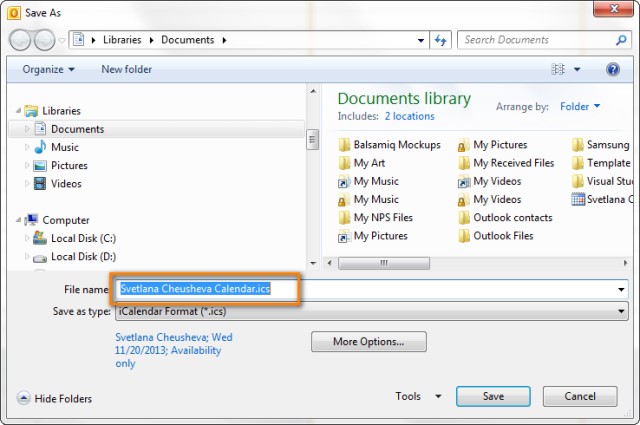Click the Local Disk (D:) drive icon
The height and width of the screenshot is (425, 640).
click(40, 258)
